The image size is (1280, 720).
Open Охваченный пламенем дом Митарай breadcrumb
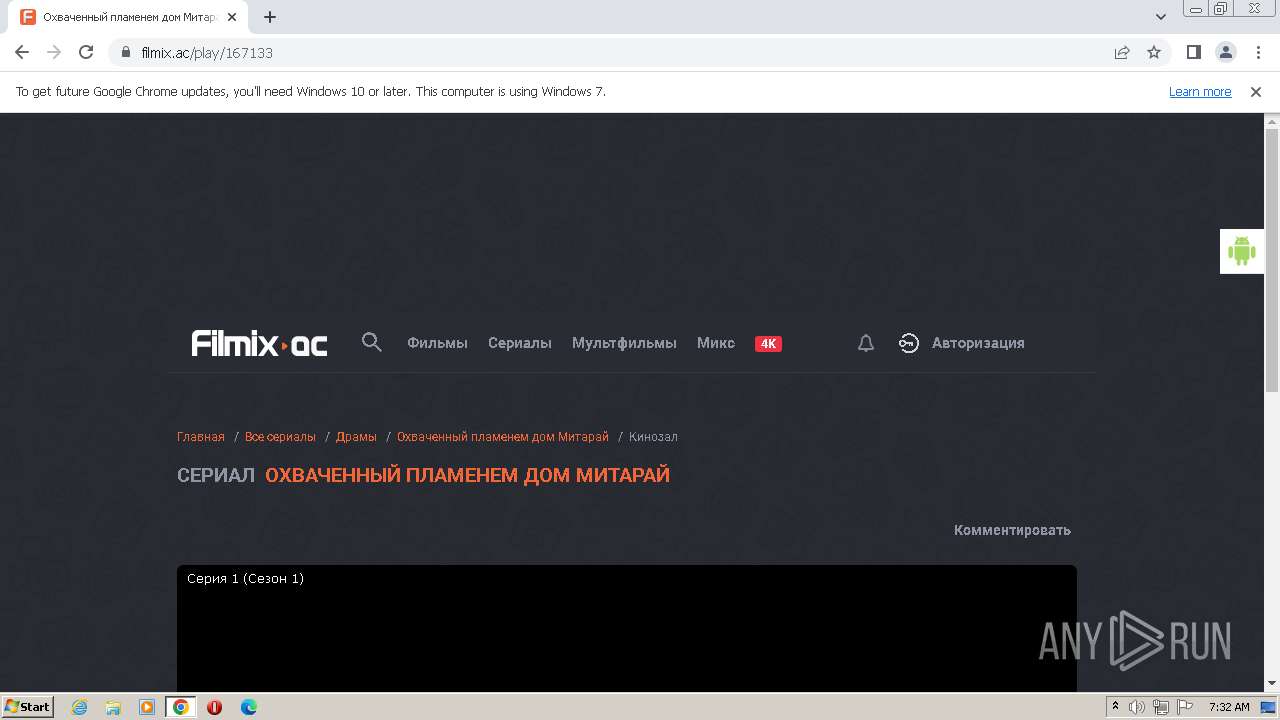(x=503, y=437)
